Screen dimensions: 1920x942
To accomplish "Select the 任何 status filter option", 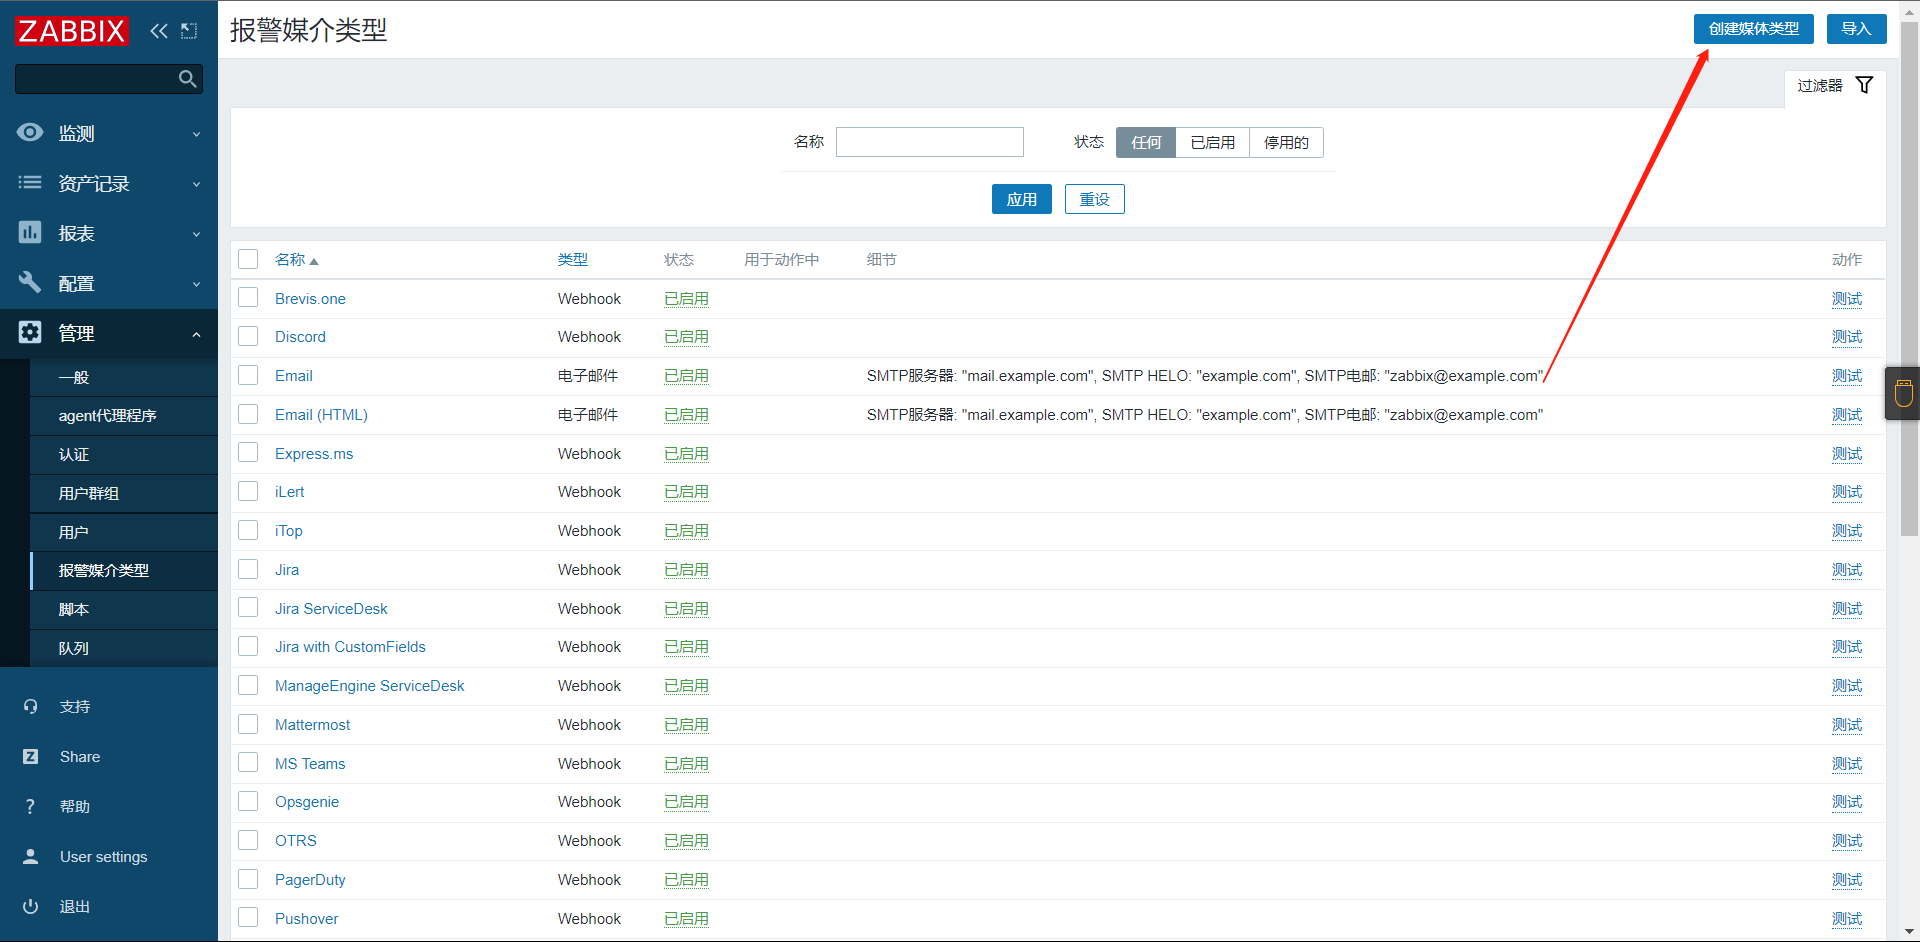I will (1146, 142).
